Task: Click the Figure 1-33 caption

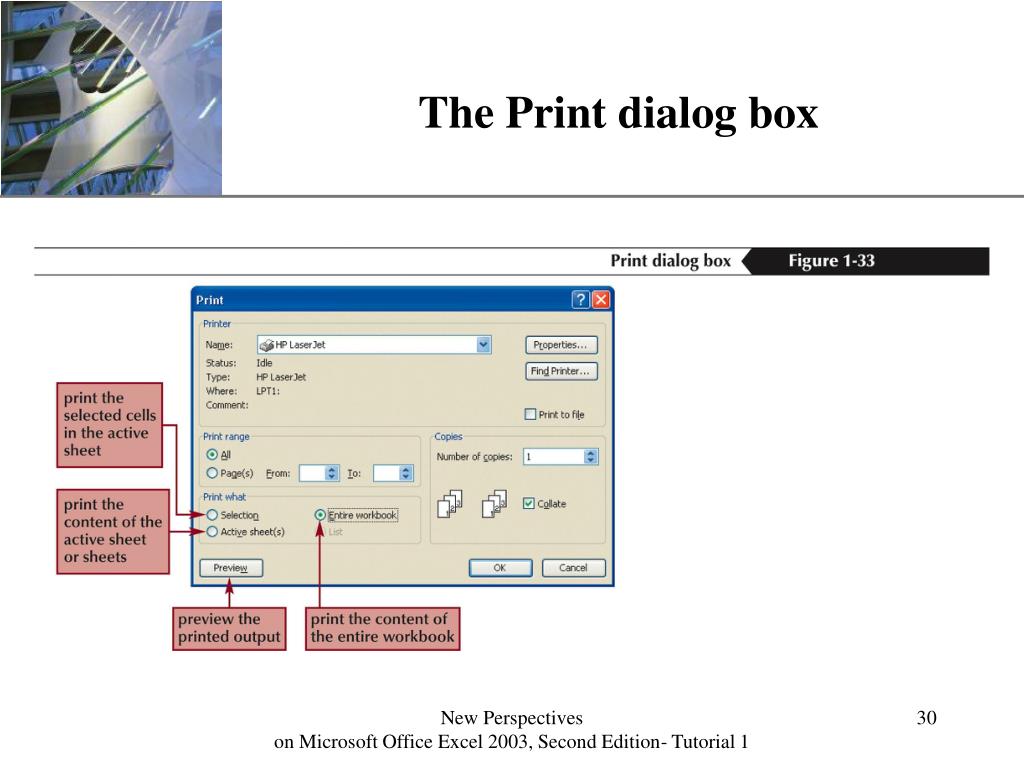Action: tap(831, 261)
